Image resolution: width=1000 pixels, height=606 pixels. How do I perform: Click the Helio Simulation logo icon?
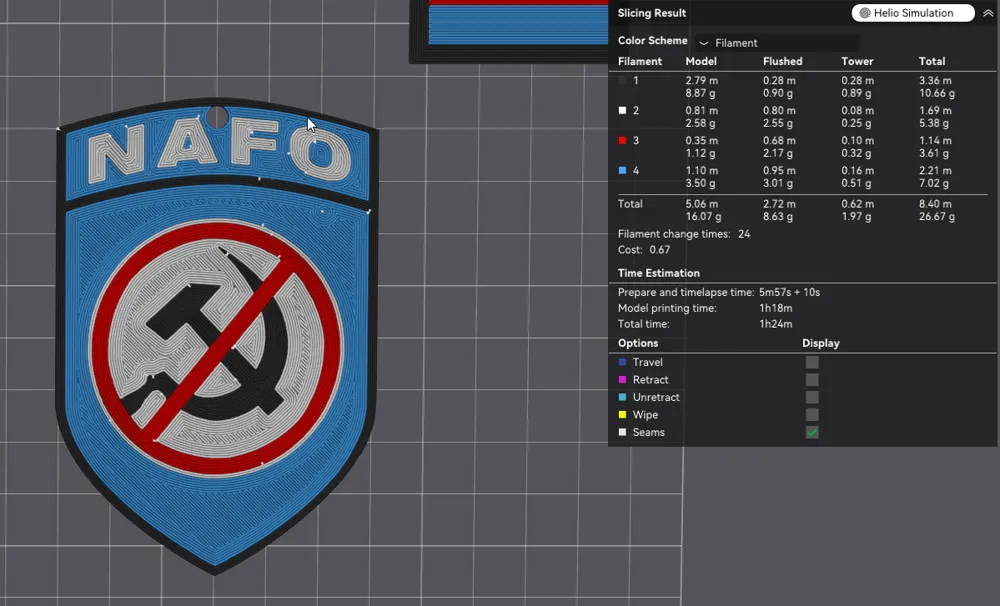(x=865, y=13)
